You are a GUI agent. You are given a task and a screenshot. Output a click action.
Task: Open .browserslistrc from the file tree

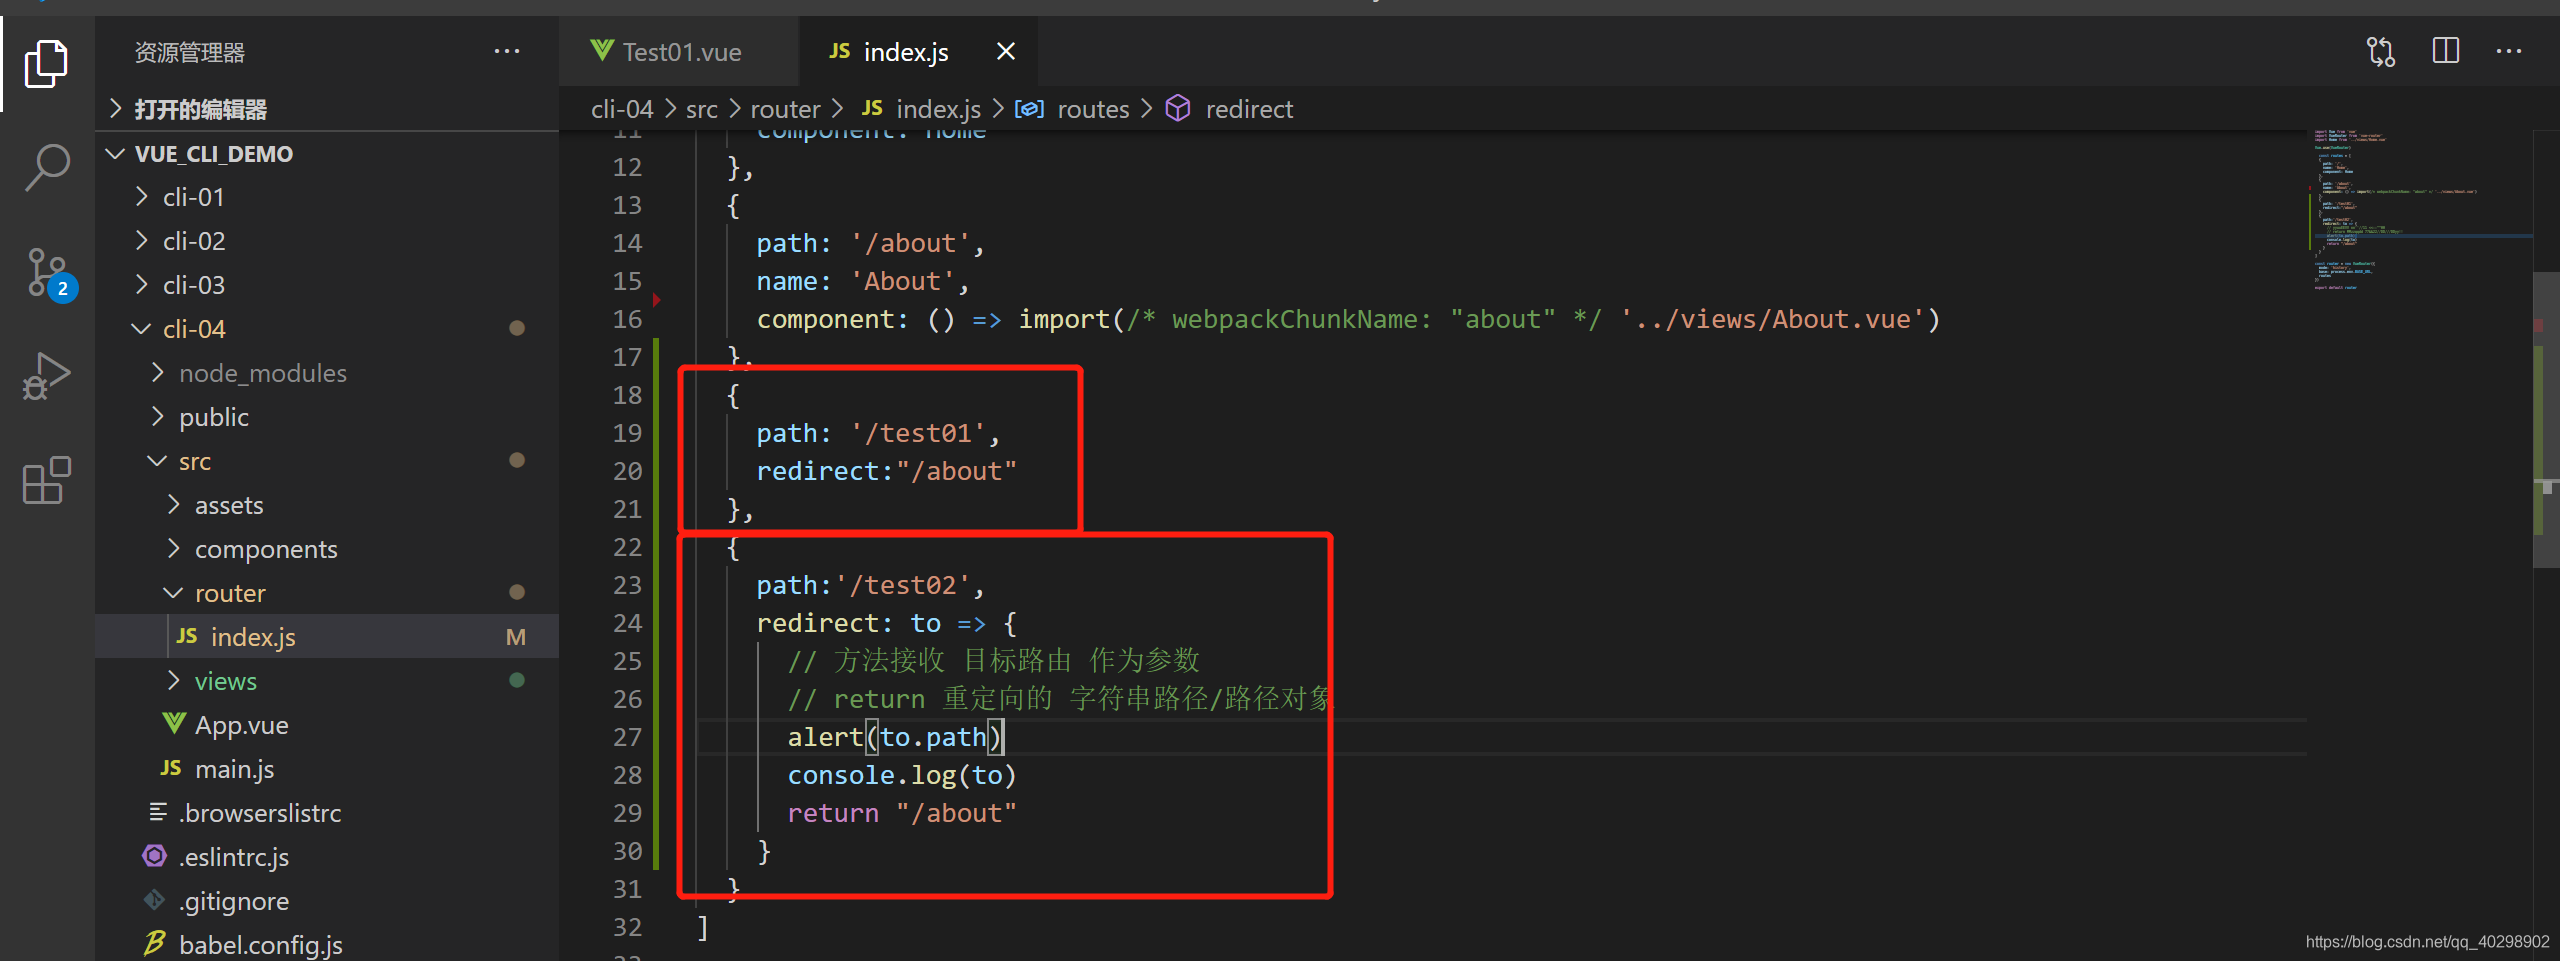[x=327, y=813]
